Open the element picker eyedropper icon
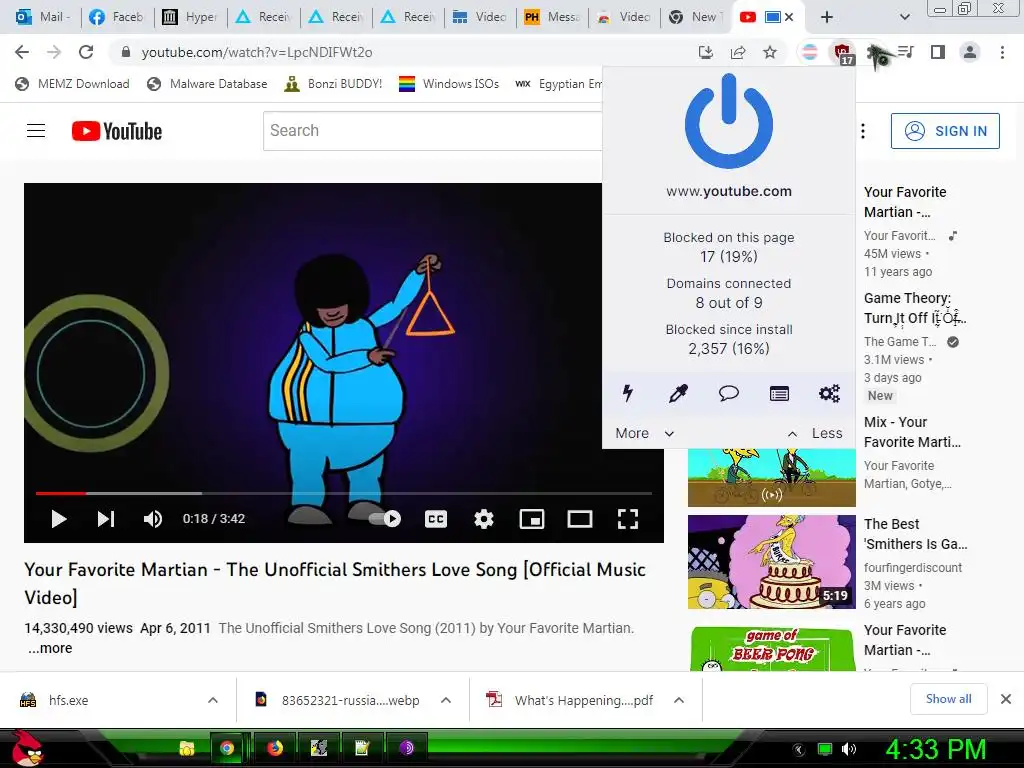The width and height of the screenshot is (1024, 768). click(678, 393)
